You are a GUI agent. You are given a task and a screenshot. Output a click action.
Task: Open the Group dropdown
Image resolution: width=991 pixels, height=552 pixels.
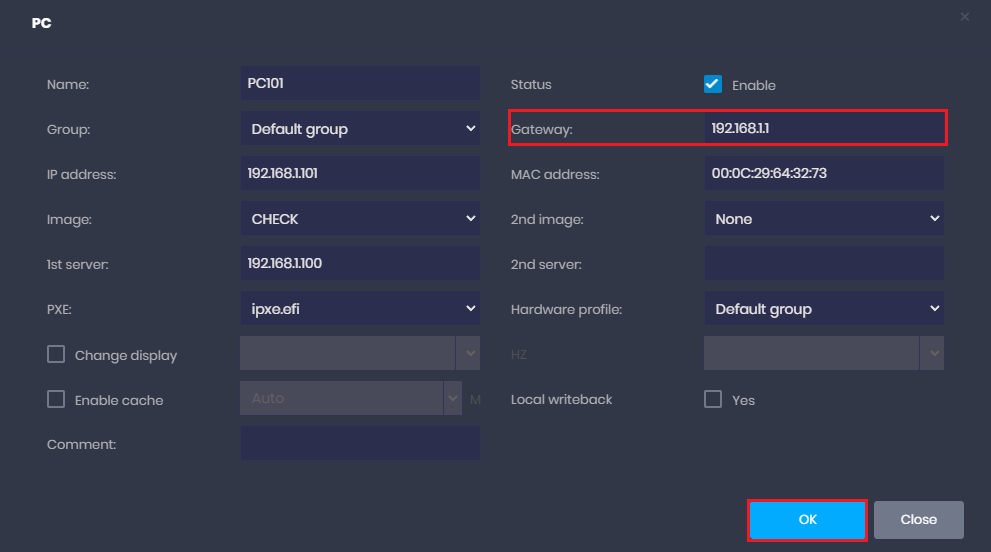360,129
